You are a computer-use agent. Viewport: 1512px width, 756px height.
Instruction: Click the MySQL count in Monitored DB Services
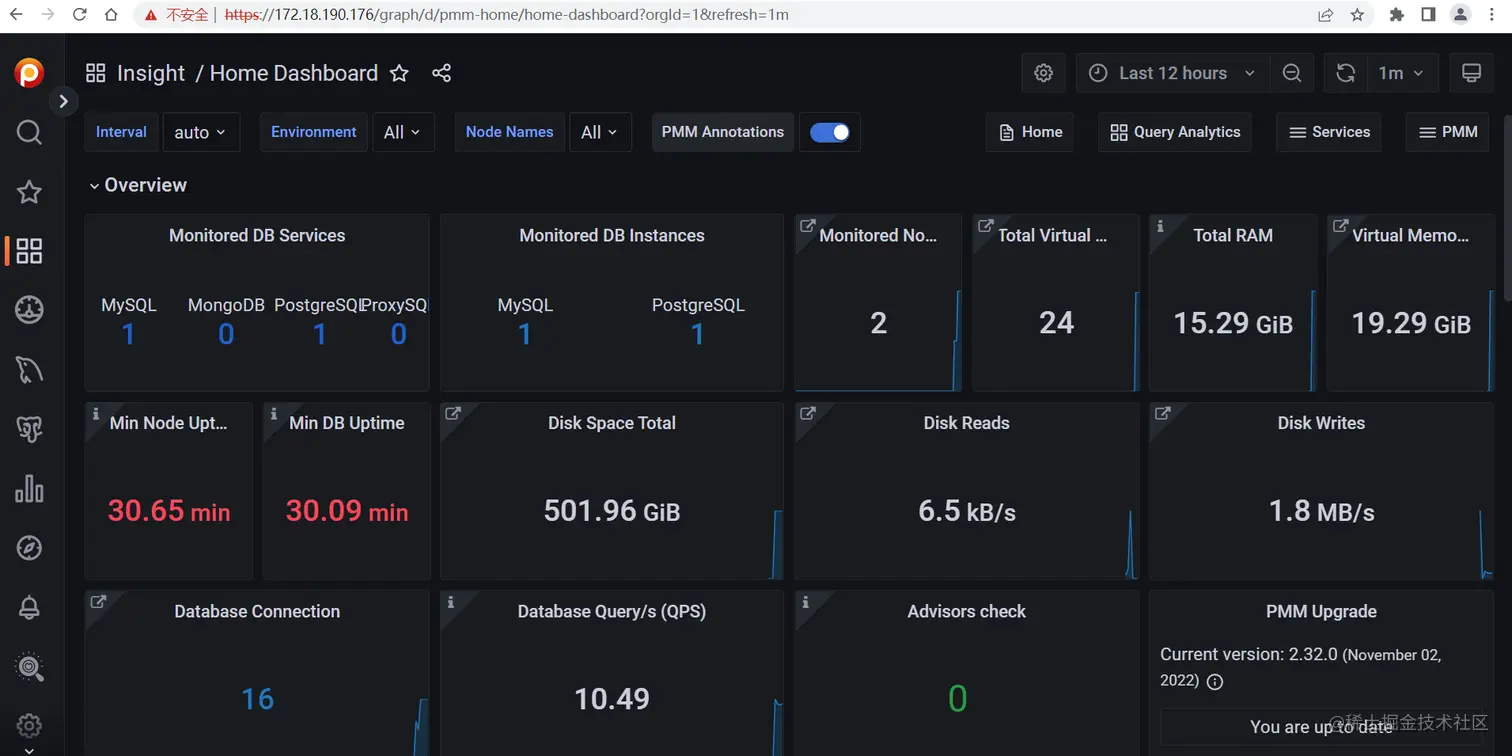tap(128, 334)
